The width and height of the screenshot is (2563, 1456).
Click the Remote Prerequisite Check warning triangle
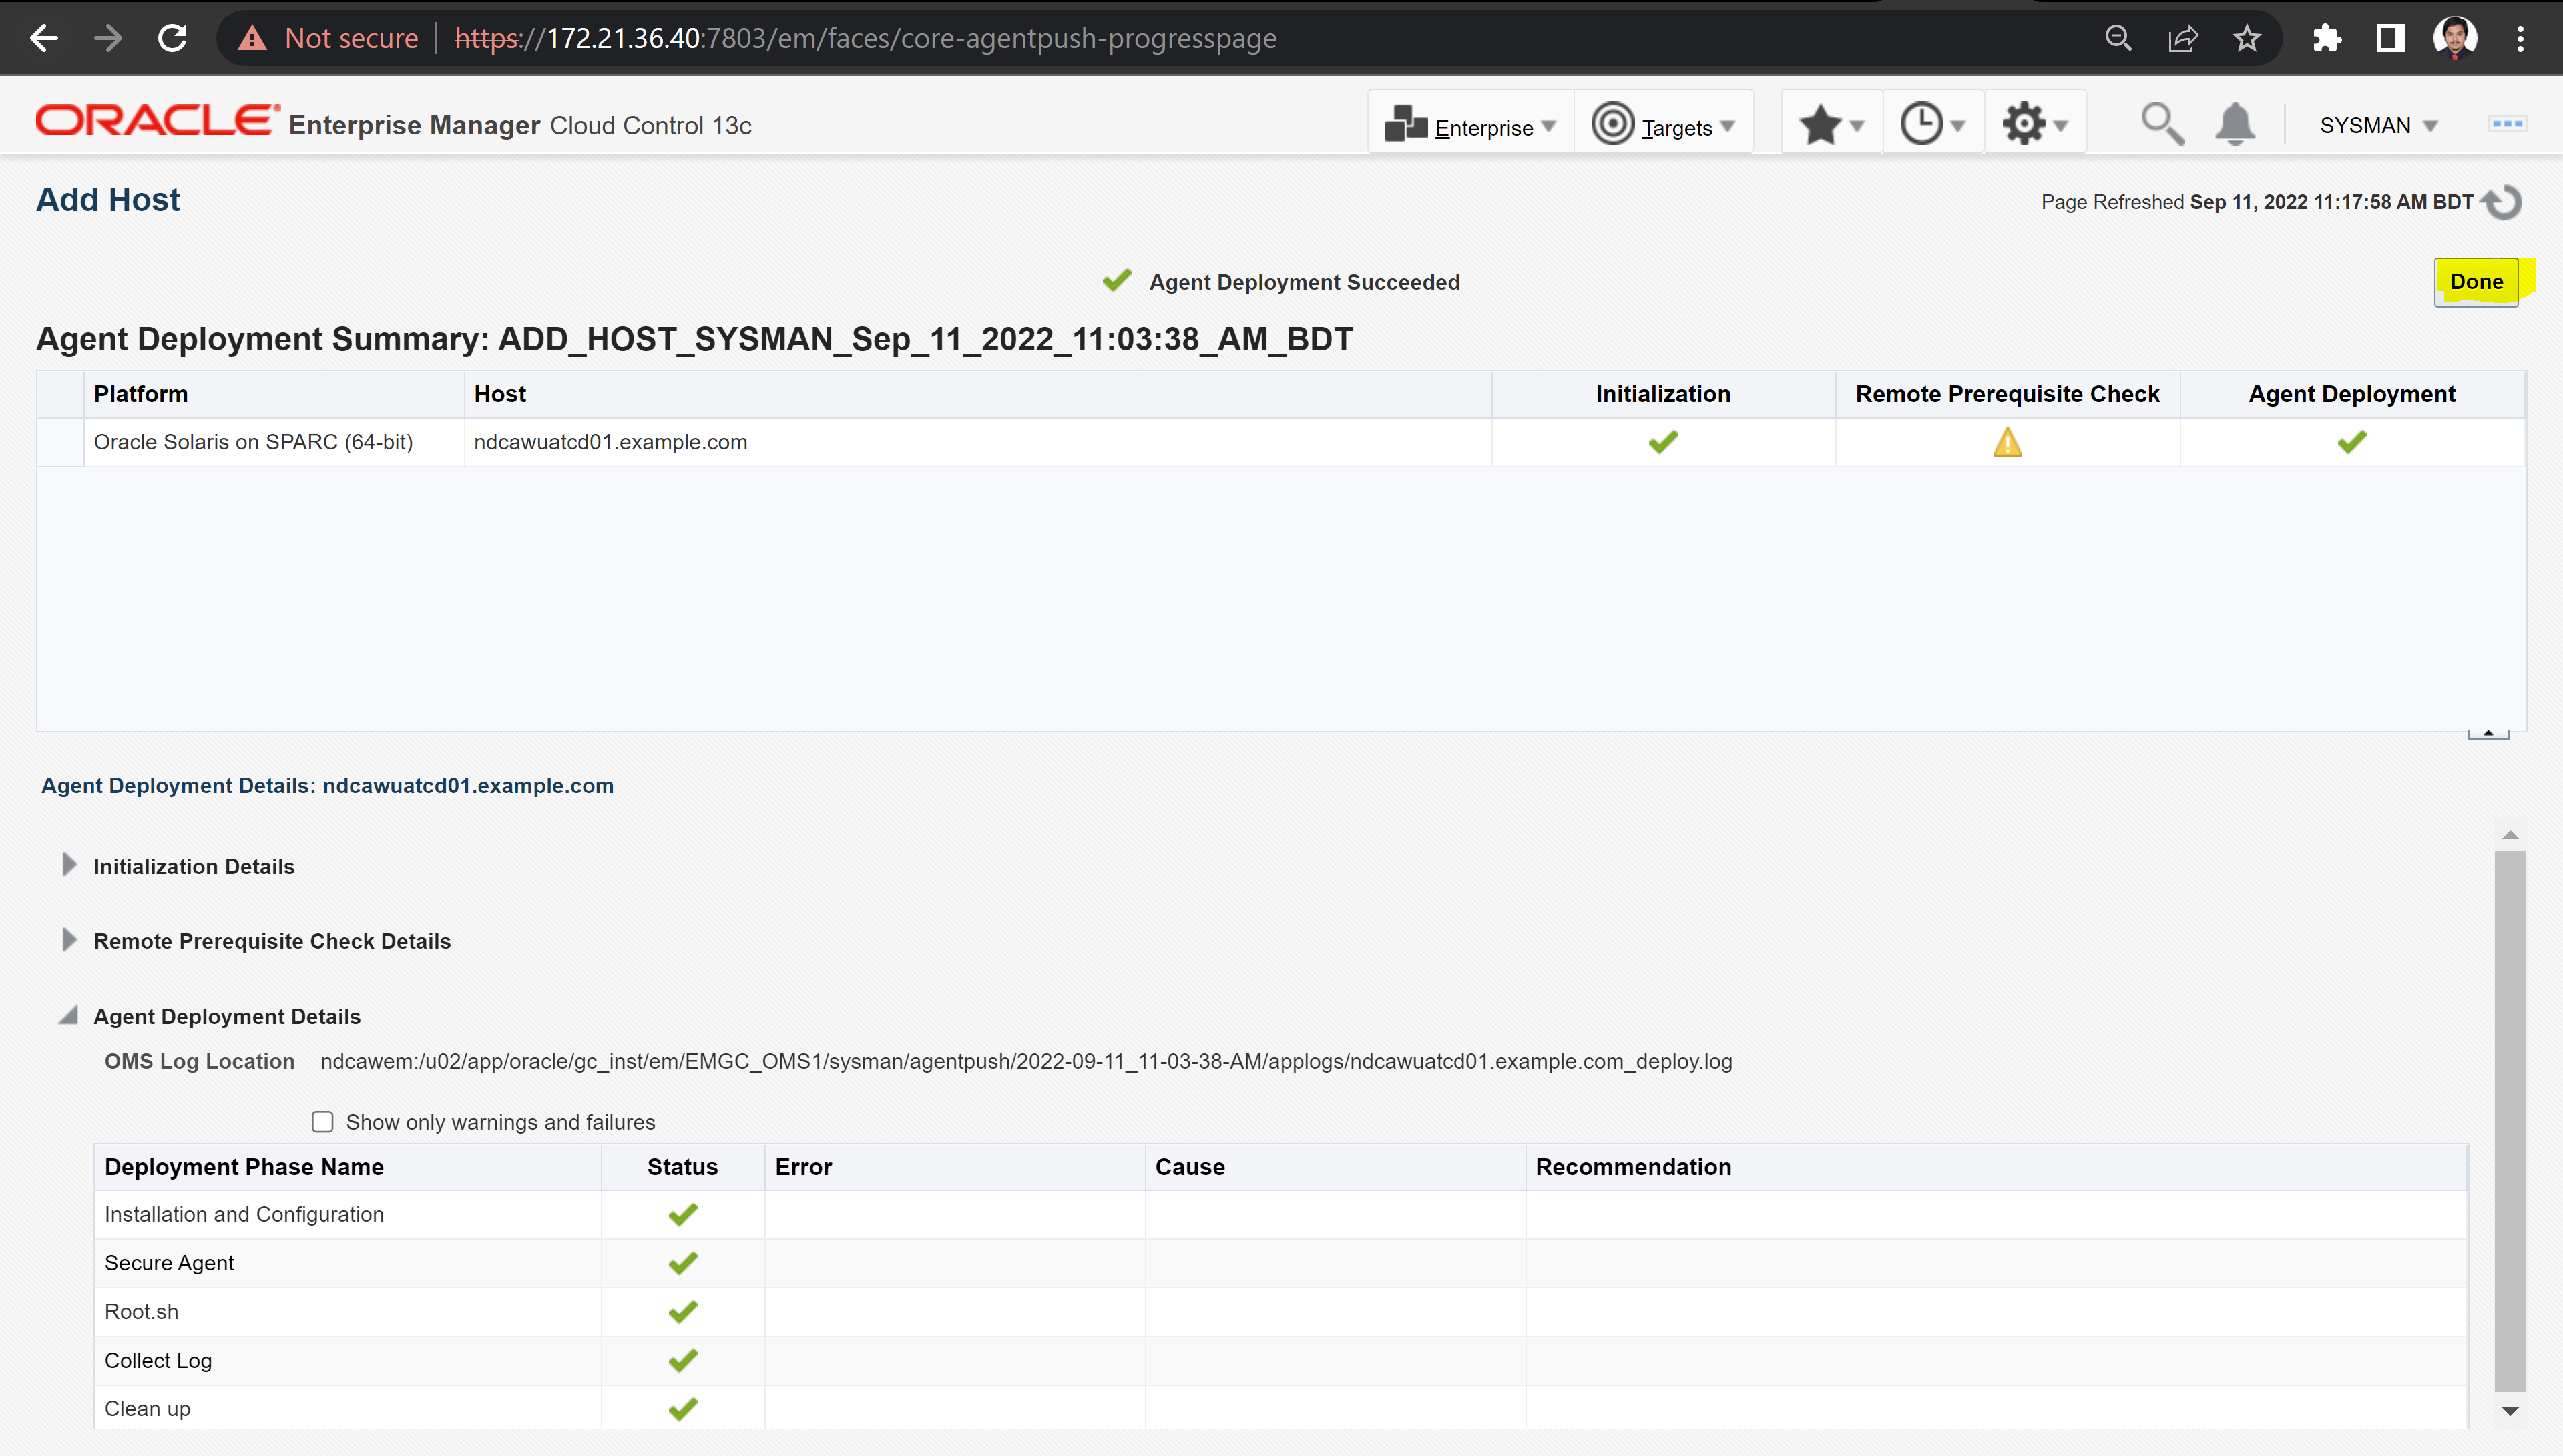pos(2007,442)
